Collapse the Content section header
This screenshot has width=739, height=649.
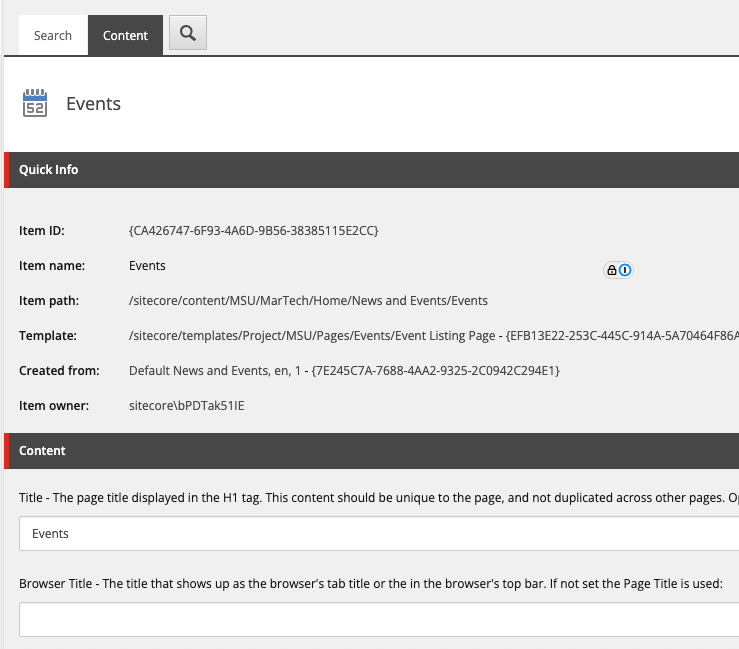pos(371,451)
